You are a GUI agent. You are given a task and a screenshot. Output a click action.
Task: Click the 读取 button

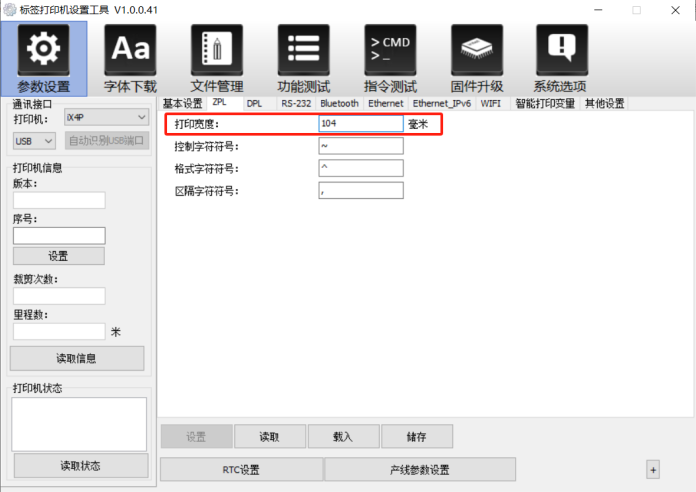pyautogui.click(x=269, y=436)
